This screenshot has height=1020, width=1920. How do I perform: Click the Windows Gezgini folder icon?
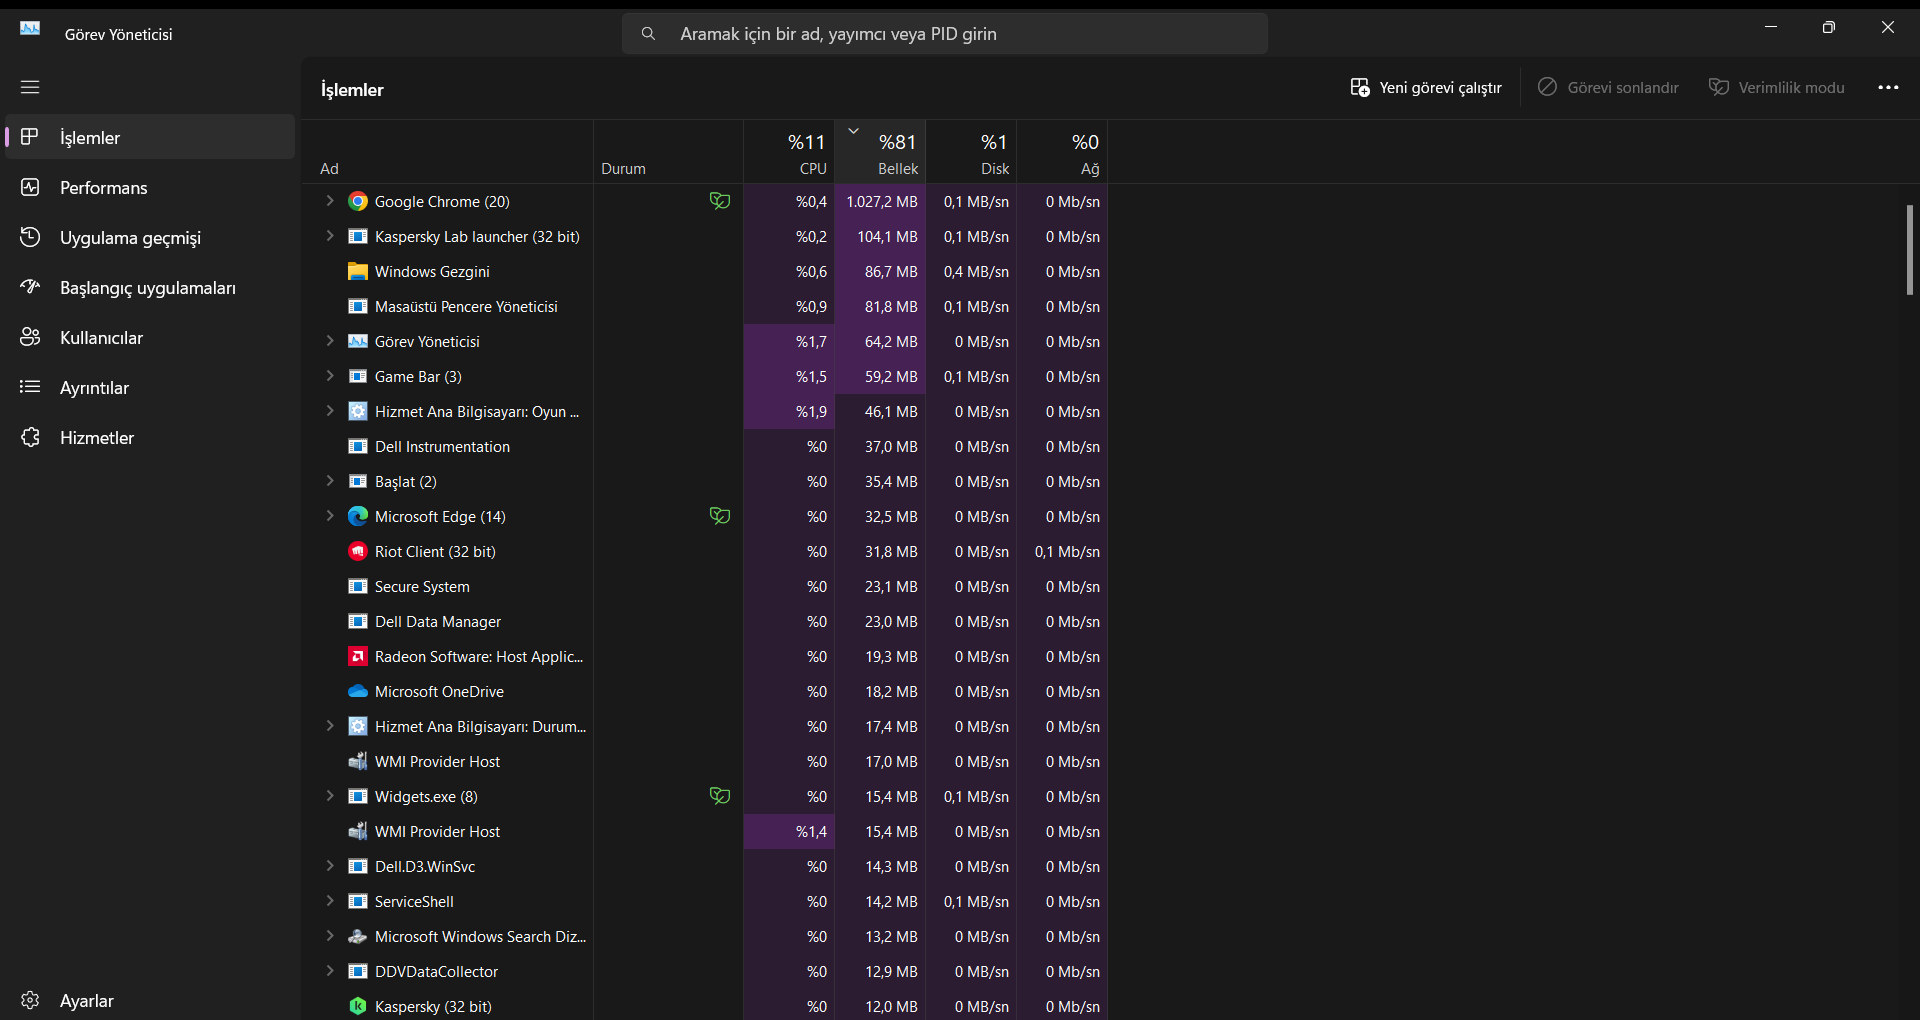coord(358,271)
